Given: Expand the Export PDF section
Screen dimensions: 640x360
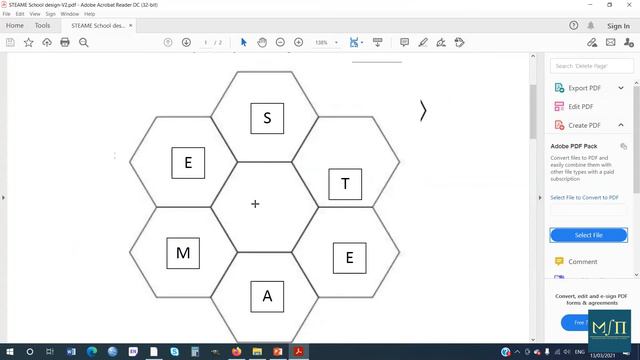Looking at the screenshot, I should [621, 88].
